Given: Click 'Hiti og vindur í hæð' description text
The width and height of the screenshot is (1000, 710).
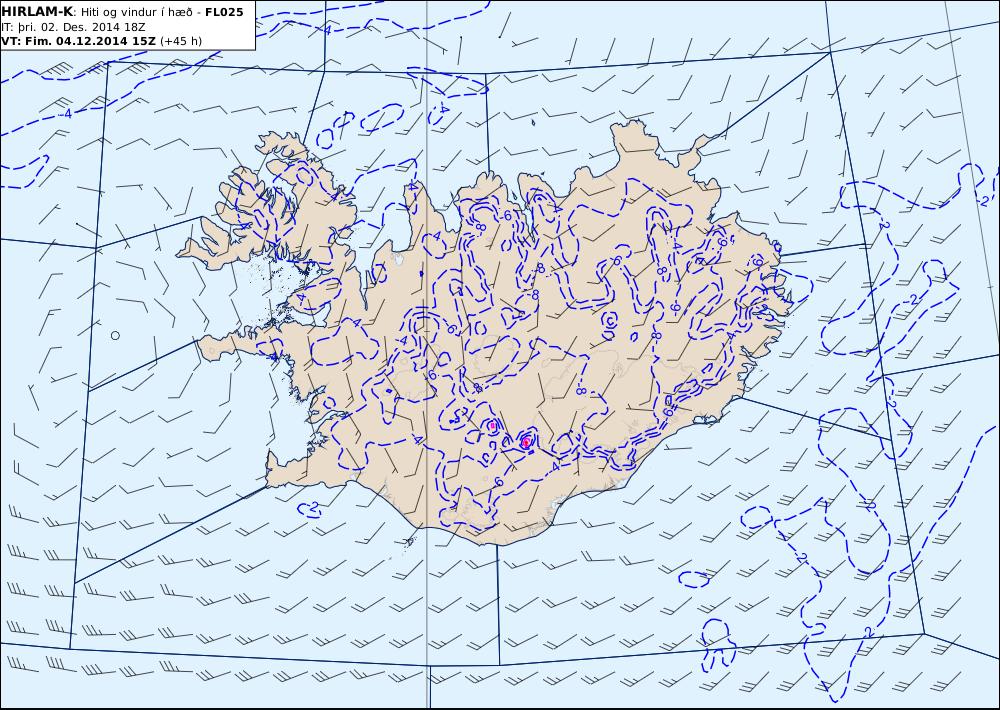Looking at the screenshot, I should pos(135,12).
